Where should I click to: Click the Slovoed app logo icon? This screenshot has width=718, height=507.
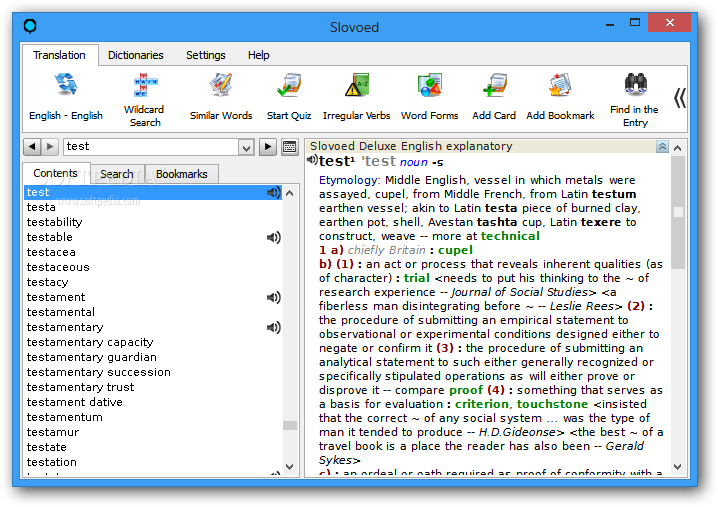(30, 26)
